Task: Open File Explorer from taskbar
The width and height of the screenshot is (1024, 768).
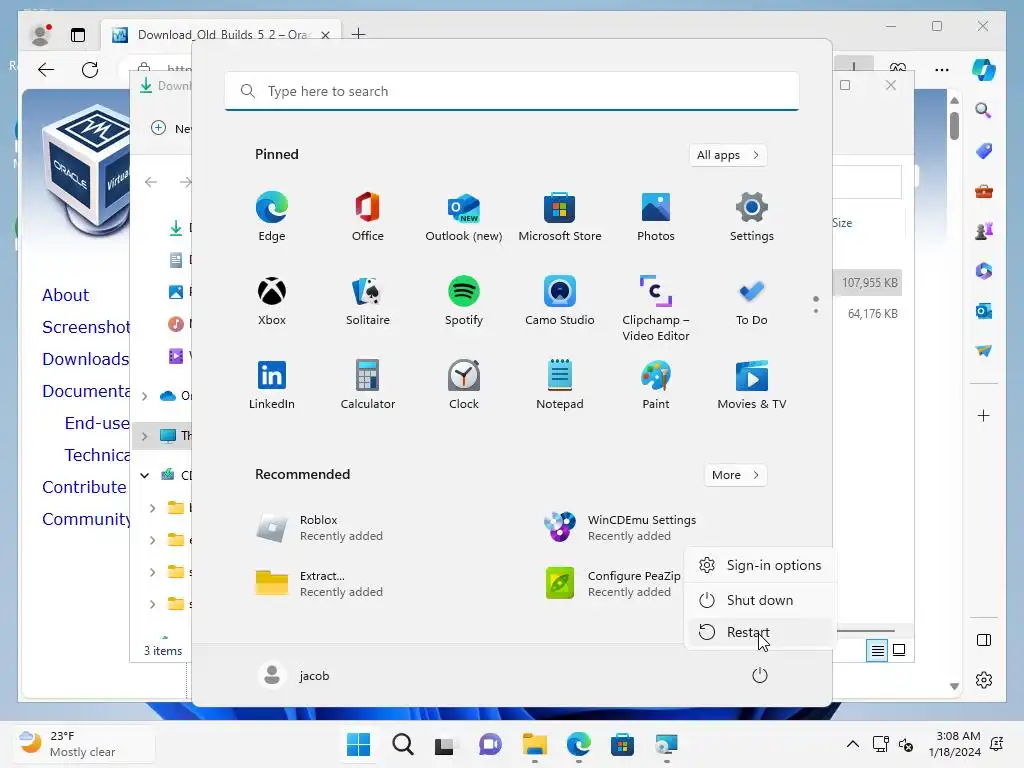Action: point(534,744)
